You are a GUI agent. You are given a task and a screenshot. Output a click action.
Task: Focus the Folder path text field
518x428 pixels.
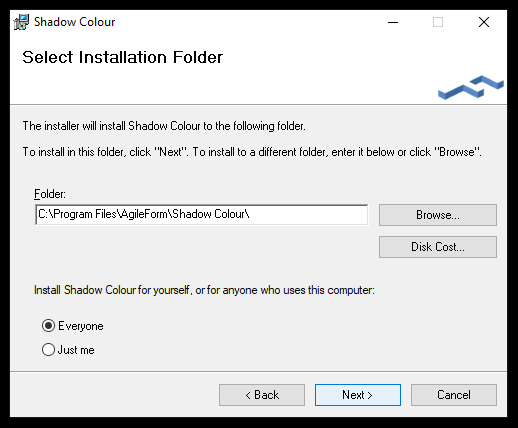coord(202,215)
